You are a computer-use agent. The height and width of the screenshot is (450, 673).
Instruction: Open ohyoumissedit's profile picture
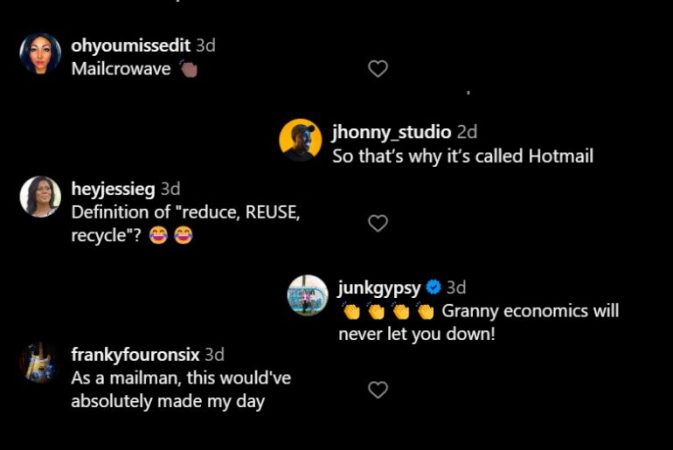pyautogui.click(x=41, y=54)
